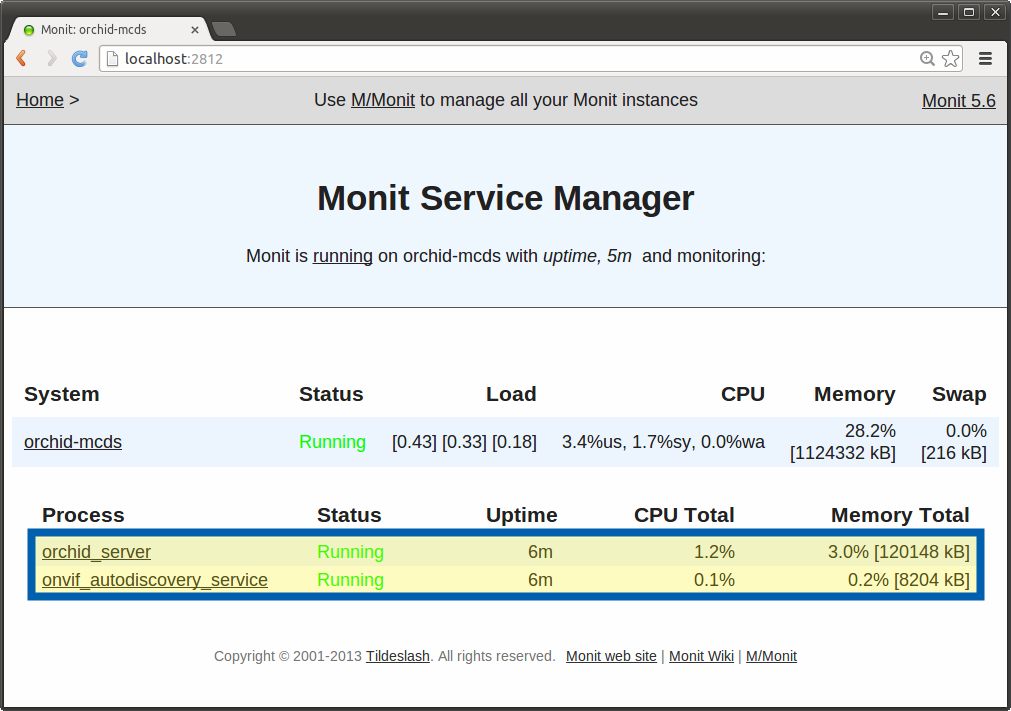This screenshot has height=711, width=1011.
Task: Click the load values [0.43] [0.33] [0.18]
Action: pyautogui.click(x=464, y=442)
